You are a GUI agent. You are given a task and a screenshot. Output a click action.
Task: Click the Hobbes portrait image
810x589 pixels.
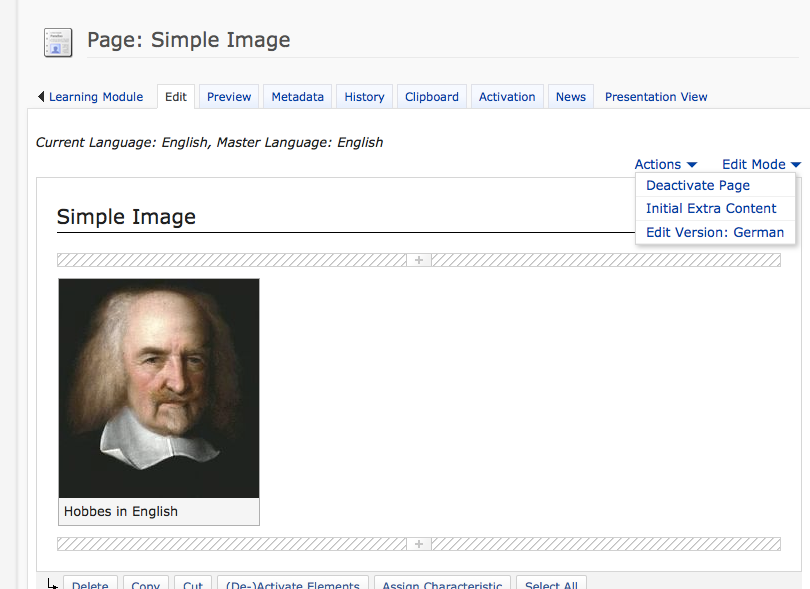(x=159, y=388)
